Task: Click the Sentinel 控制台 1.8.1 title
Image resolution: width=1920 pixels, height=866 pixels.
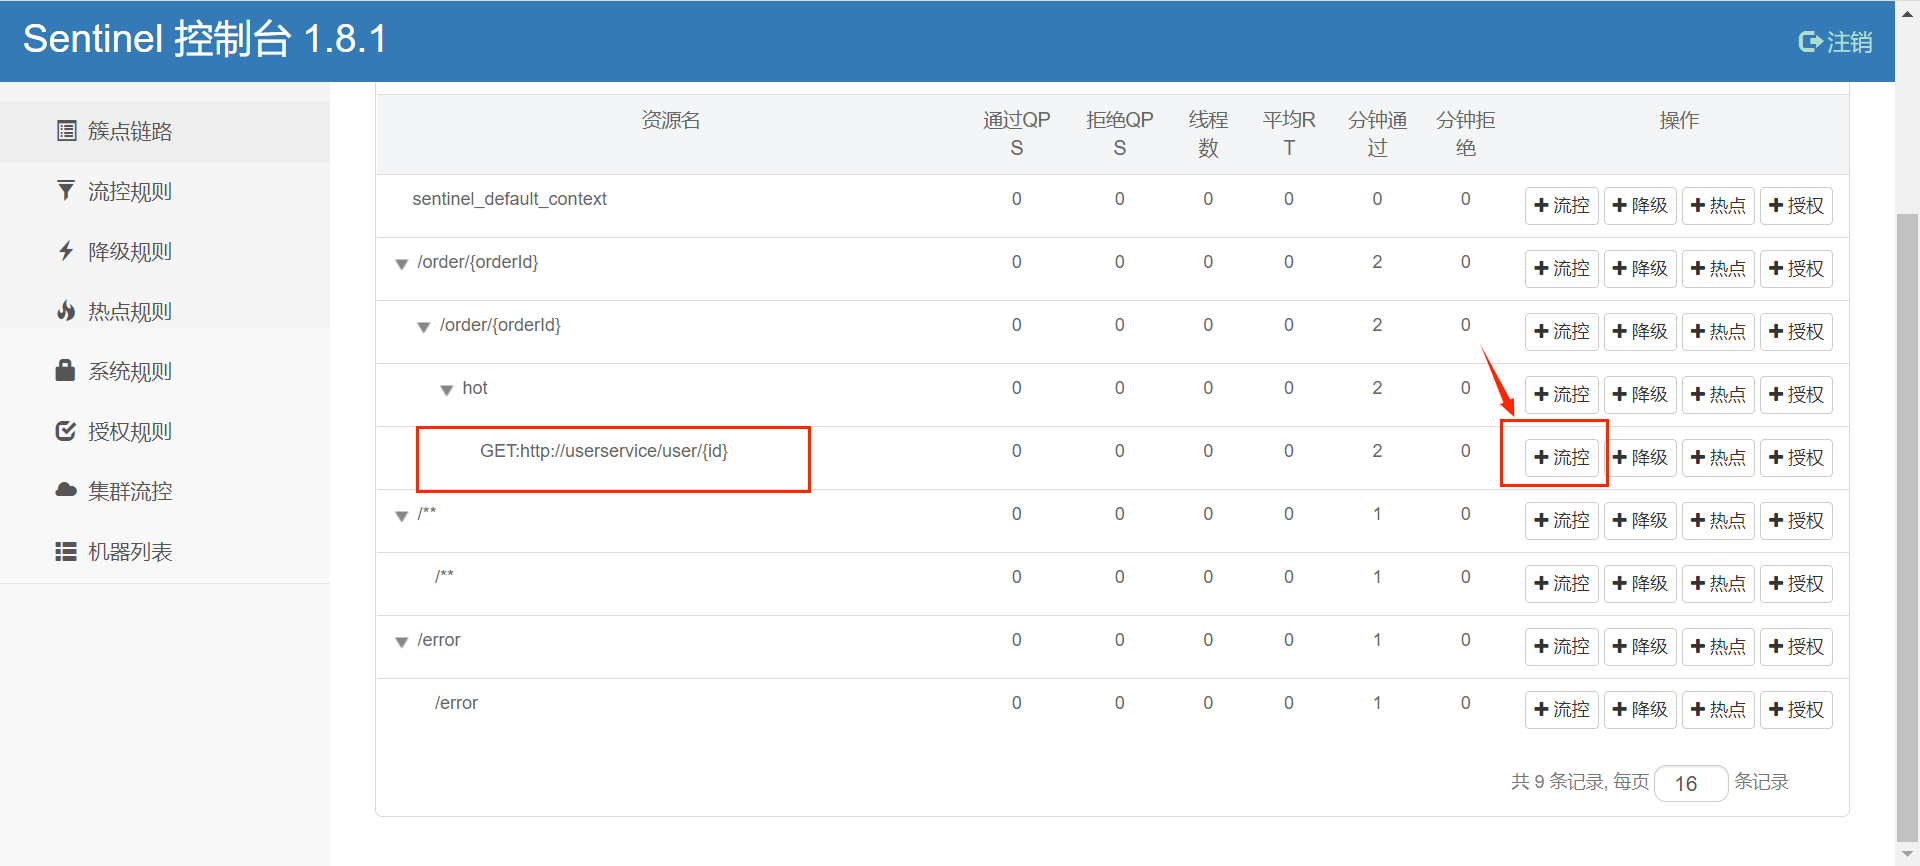Action: (x=205, y=39)
